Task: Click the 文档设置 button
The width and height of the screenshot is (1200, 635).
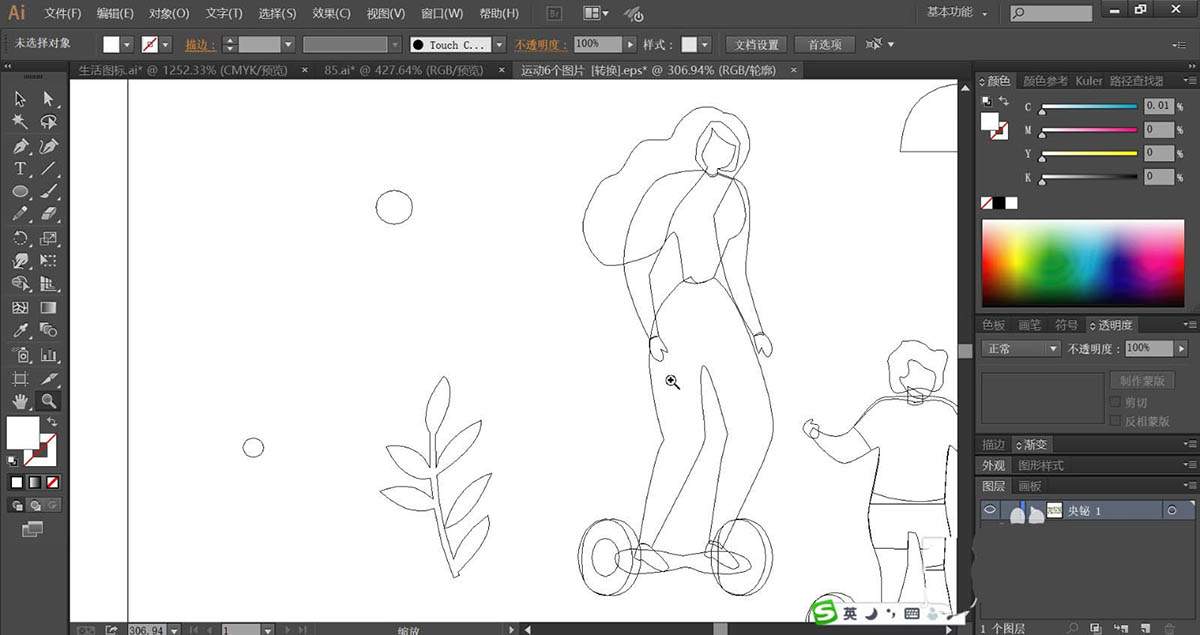Action: [756, 45]
